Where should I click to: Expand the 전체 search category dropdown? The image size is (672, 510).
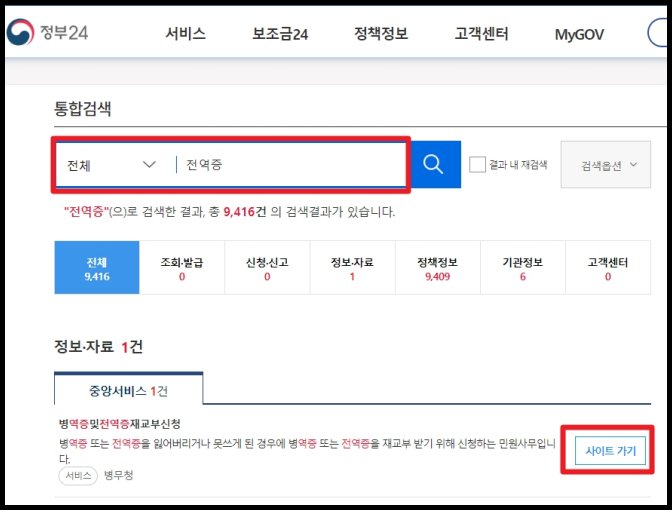(112, 165)
